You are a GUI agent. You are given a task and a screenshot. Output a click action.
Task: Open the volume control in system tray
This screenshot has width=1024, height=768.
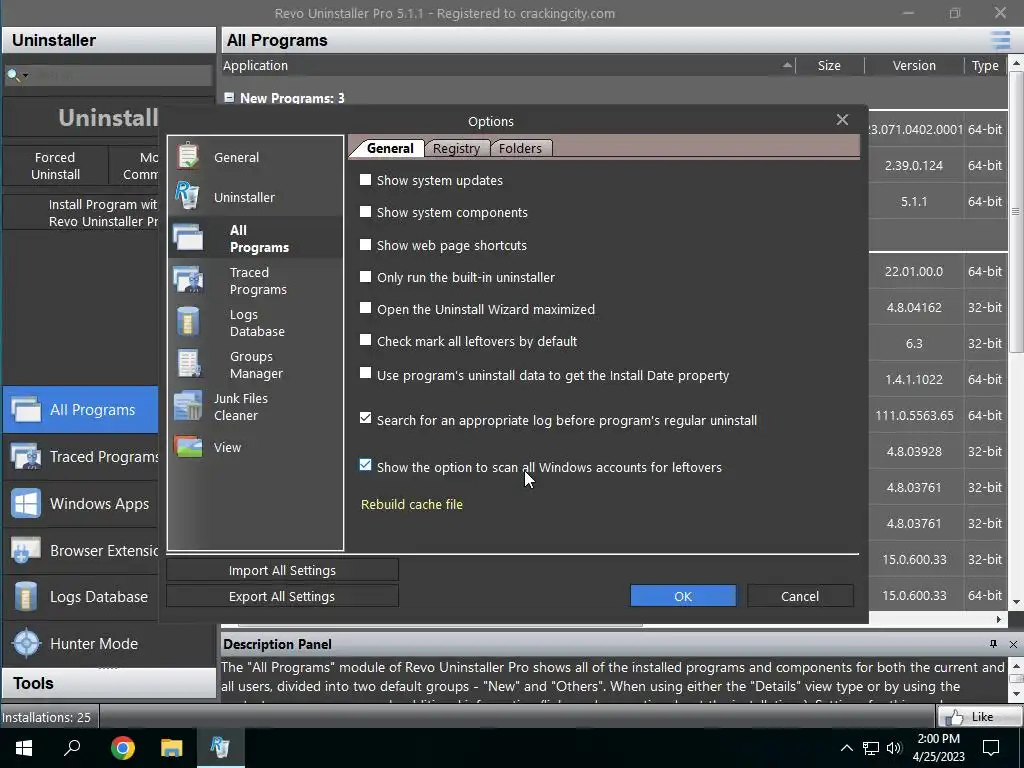(x=894, y=748)
